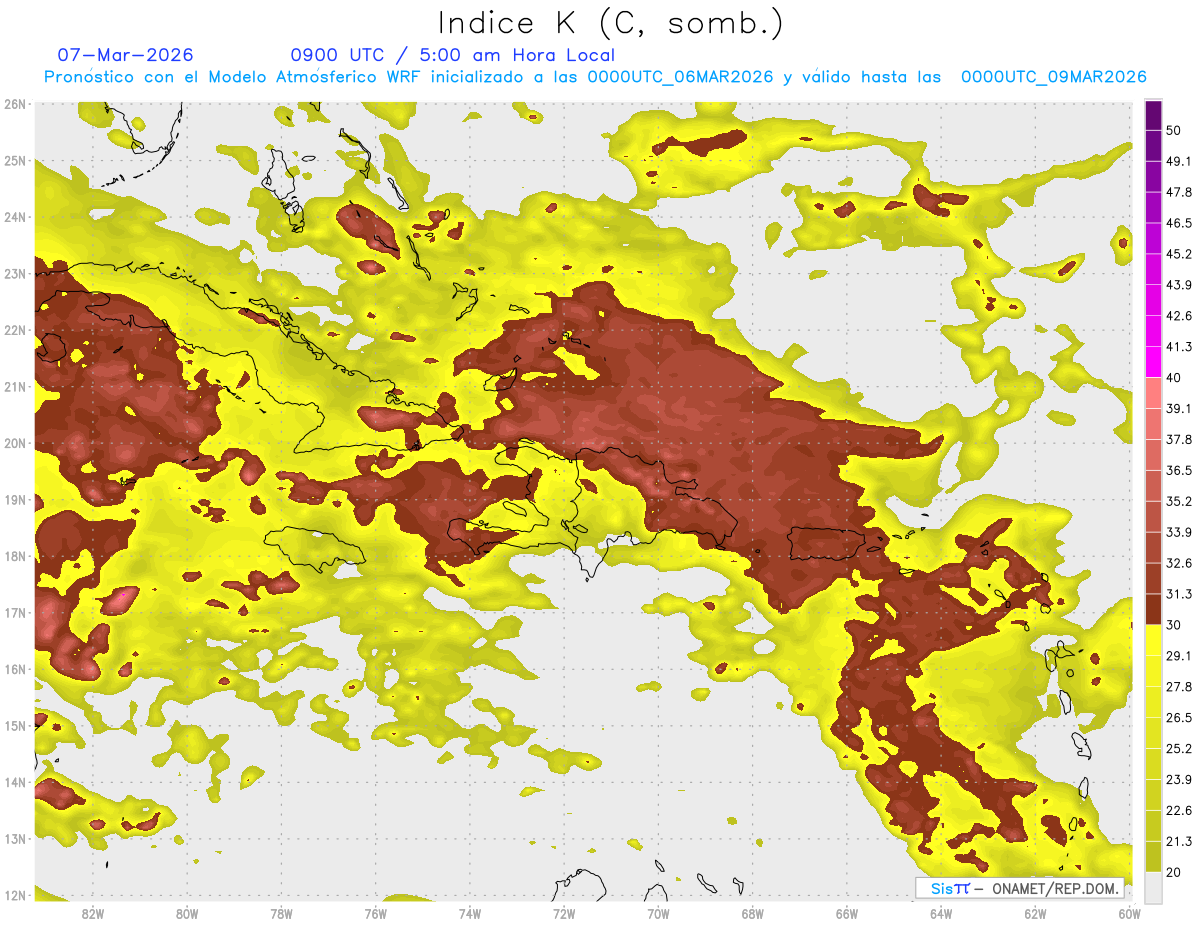
Task: Click the latitude axis label 14N
Action: pyautogui.click(x=16, y=782)
